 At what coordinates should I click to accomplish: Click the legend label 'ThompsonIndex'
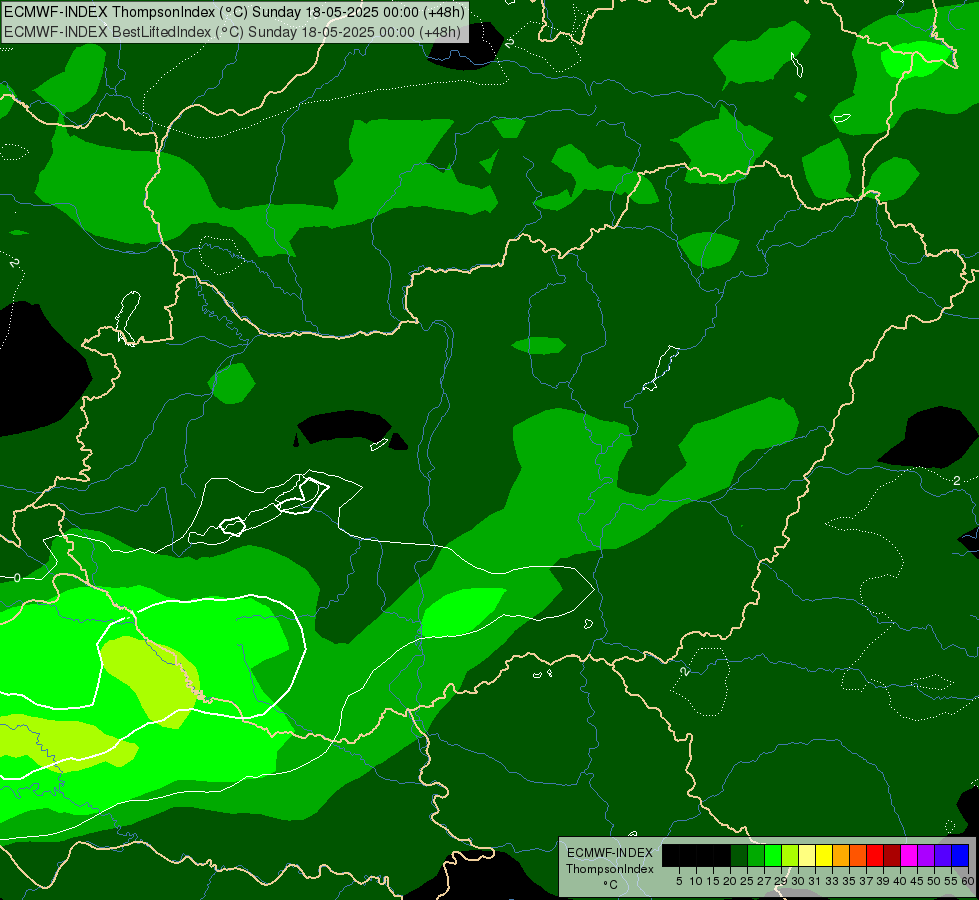click(x=610, y=869)
